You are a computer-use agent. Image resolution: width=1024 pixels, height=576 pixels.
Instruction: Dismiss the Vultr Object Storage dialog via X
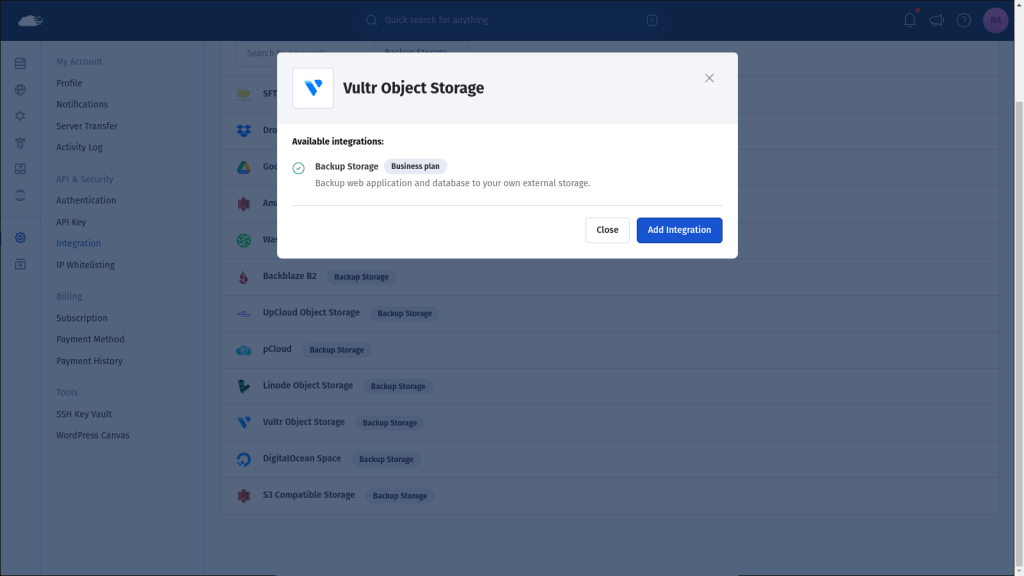point(709,78)
